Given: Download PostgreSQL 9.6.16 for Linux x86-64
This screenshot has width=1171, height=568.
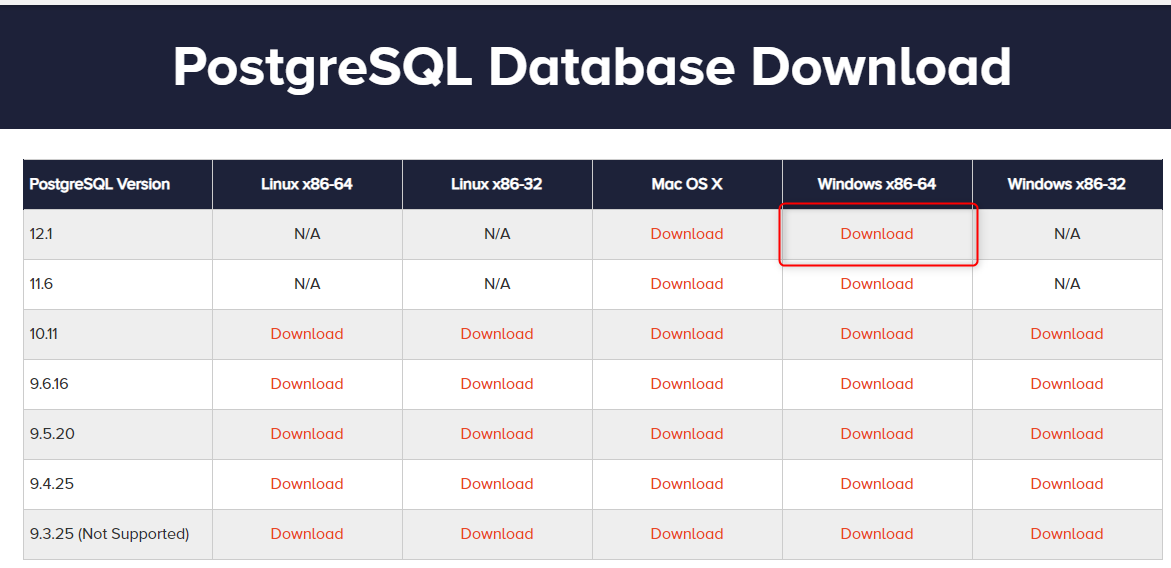Looking at the screenshot, I should (x=307, y=384).
